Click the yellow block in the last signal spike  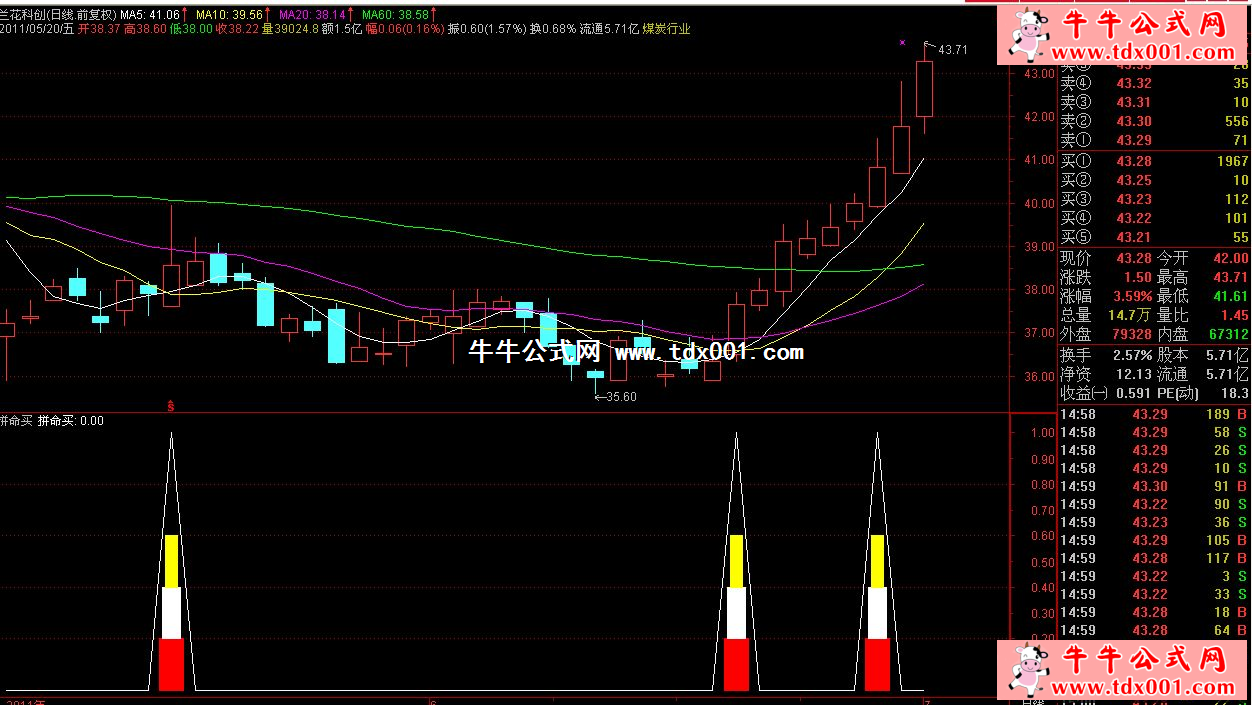tap(877, 560)
